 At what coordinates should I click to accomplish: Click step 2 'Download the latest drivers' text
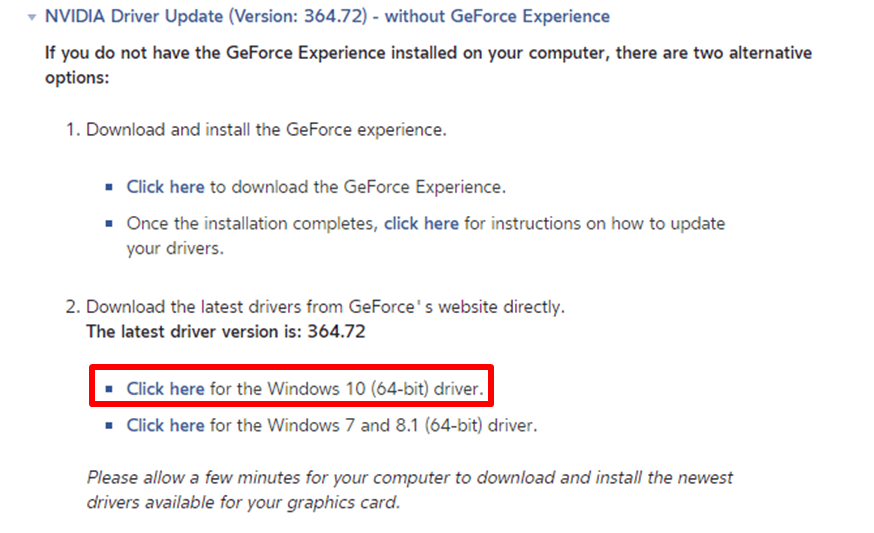tap(330, 306)
